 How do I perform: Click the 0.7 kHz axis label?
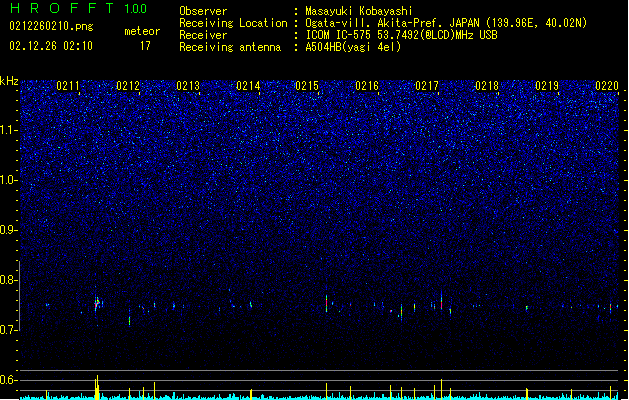pos(8,330)
